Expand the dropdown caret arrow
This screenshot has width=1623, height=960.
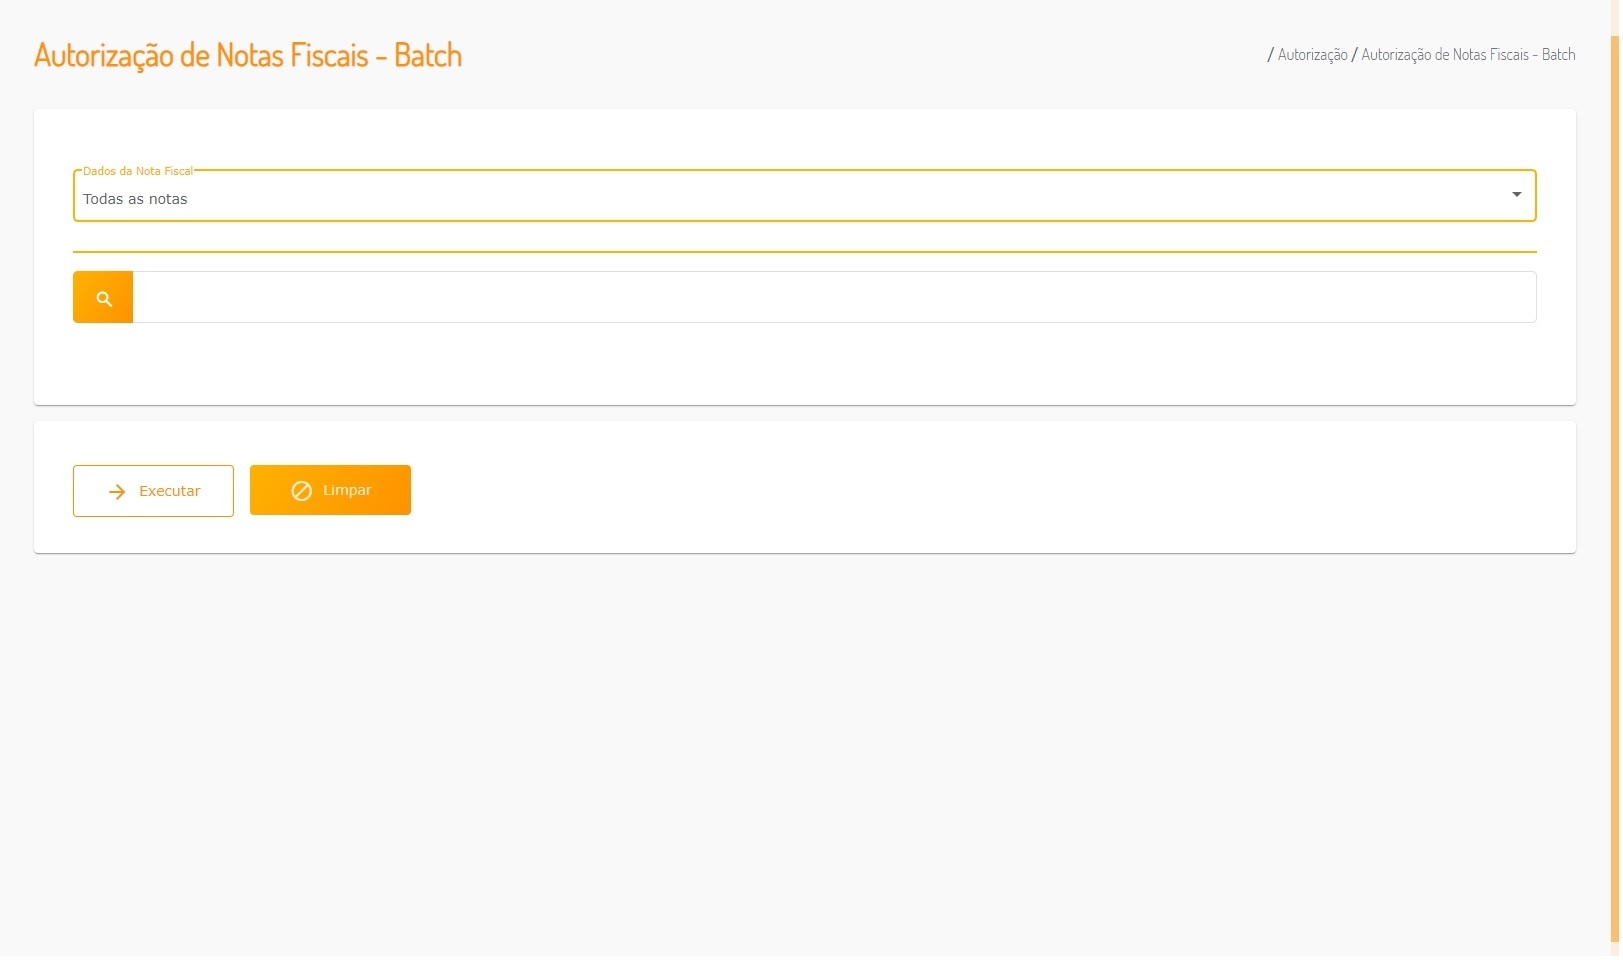[x=1516, y=195]
